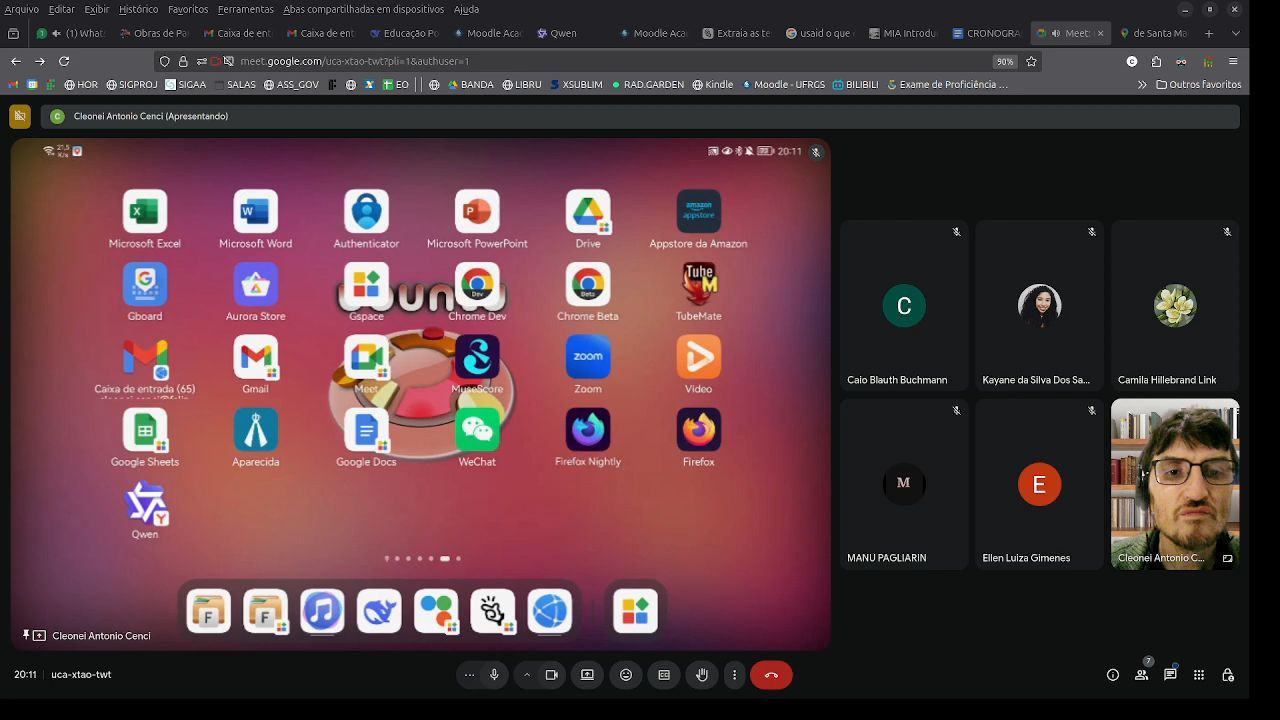The image size is (1280, 720).
Task: Open meeting details info icon
Action: coord(1112,675)
